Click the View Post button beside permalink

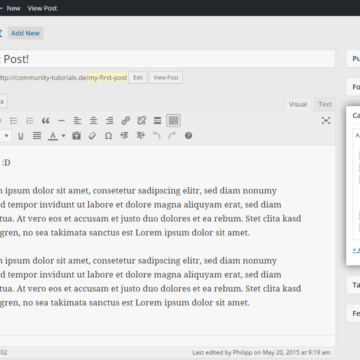coord(166,78)
